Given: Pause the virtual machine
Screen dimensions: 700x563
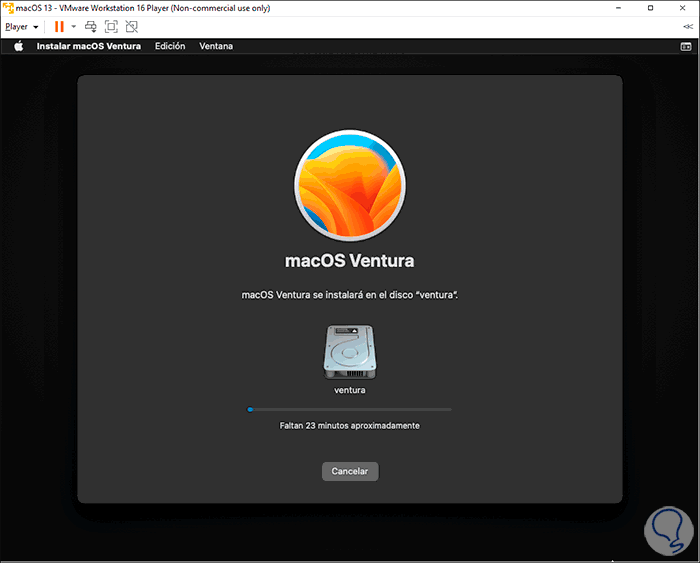Looking at the screenshot, I should coord(59,27).
